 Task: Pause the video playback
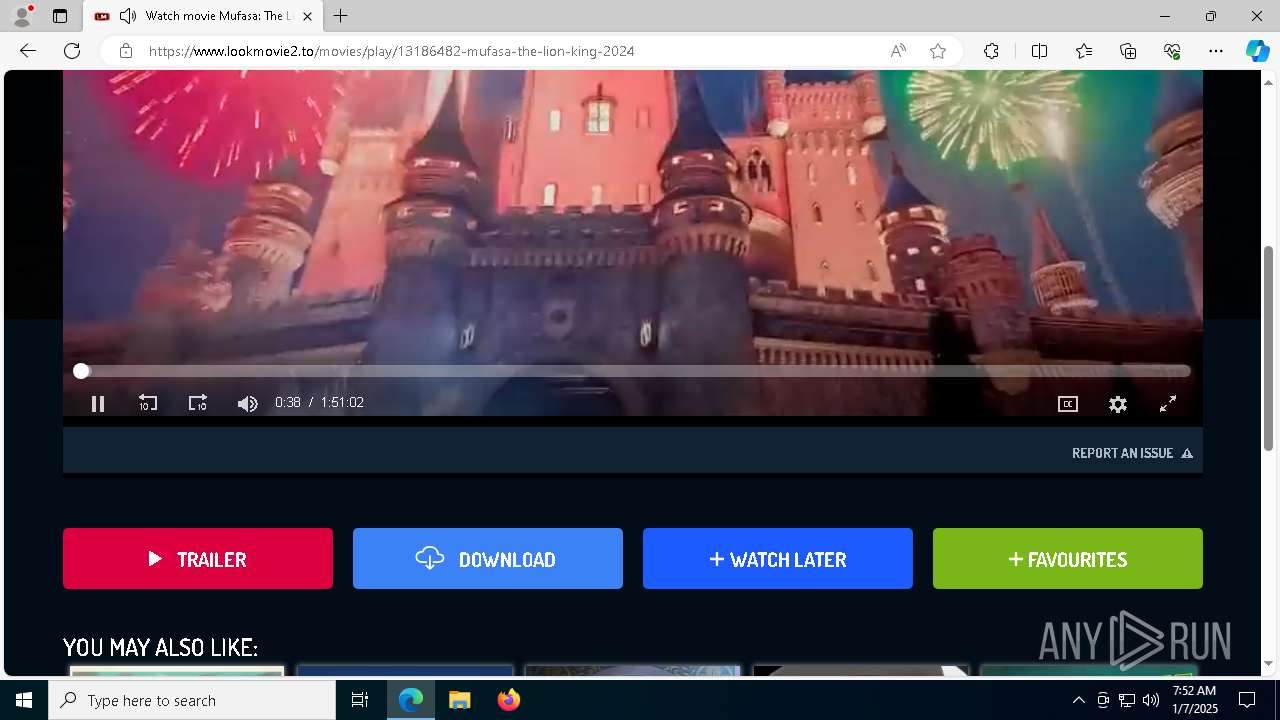(x=98, y=404)
